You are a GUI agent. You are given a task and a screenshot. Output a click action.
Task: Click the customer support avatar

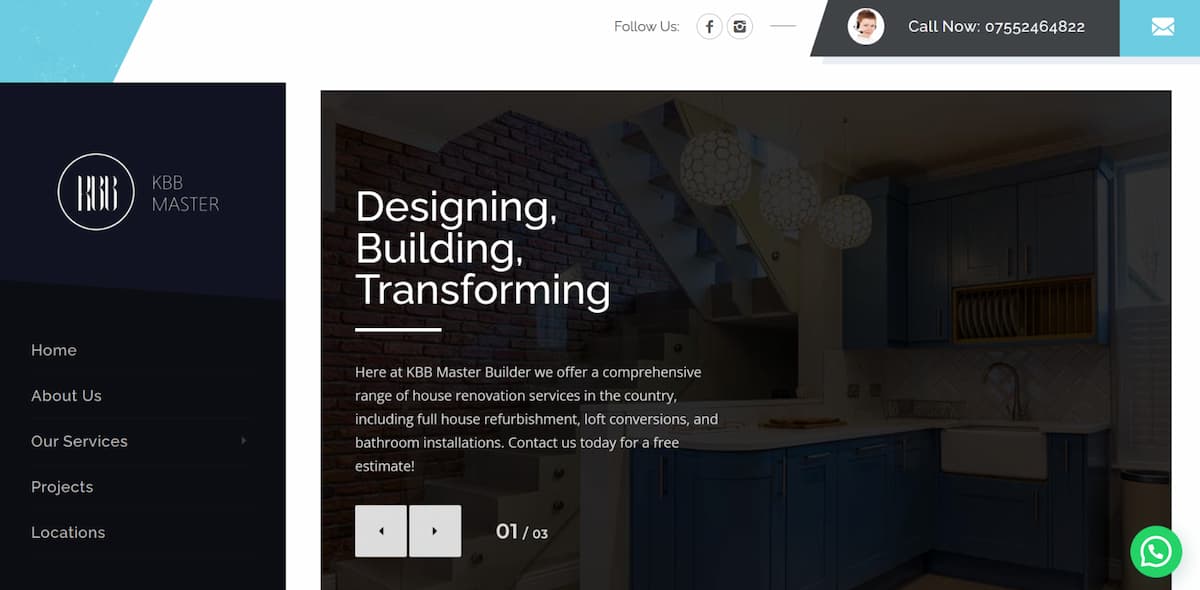[865, 27]
